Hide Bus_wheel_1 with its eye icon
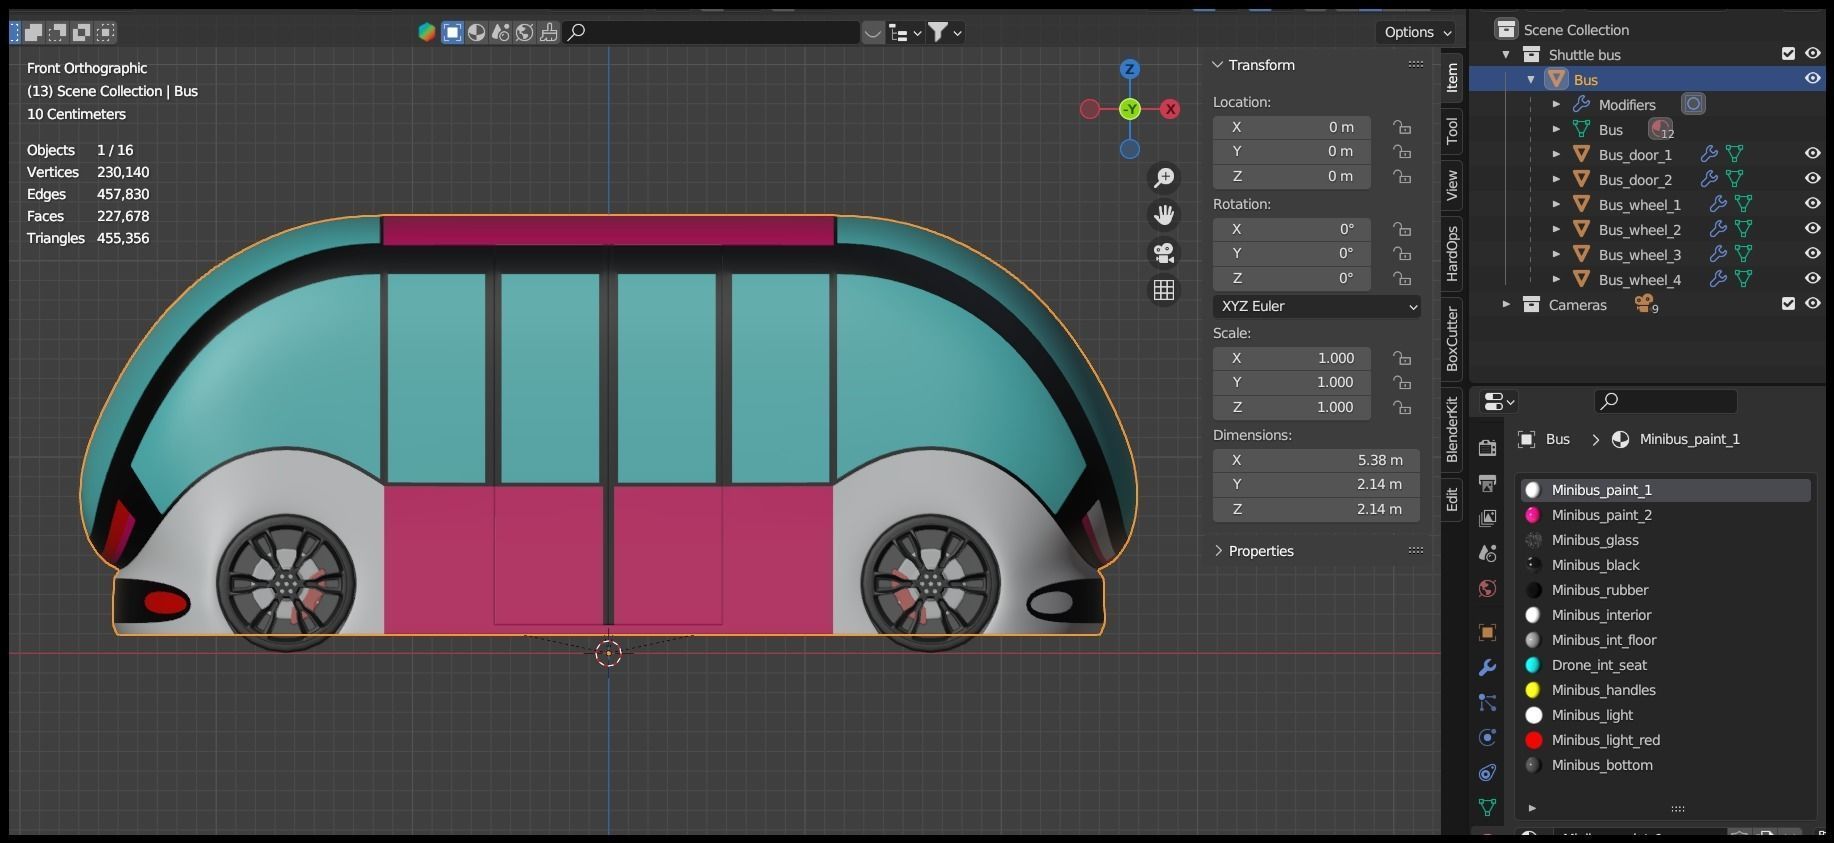The image size is (1834, 843). click(1813, 204)
